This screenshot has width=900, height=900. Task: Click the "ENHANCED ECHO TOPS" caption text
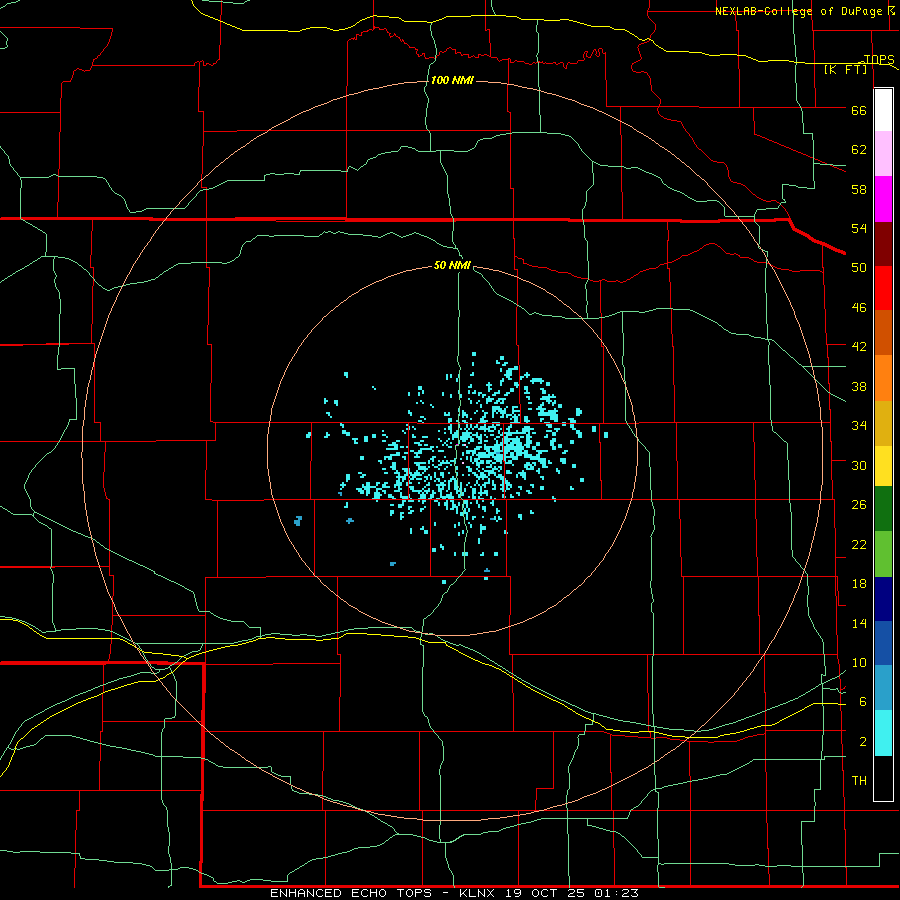tap(351, 893)
